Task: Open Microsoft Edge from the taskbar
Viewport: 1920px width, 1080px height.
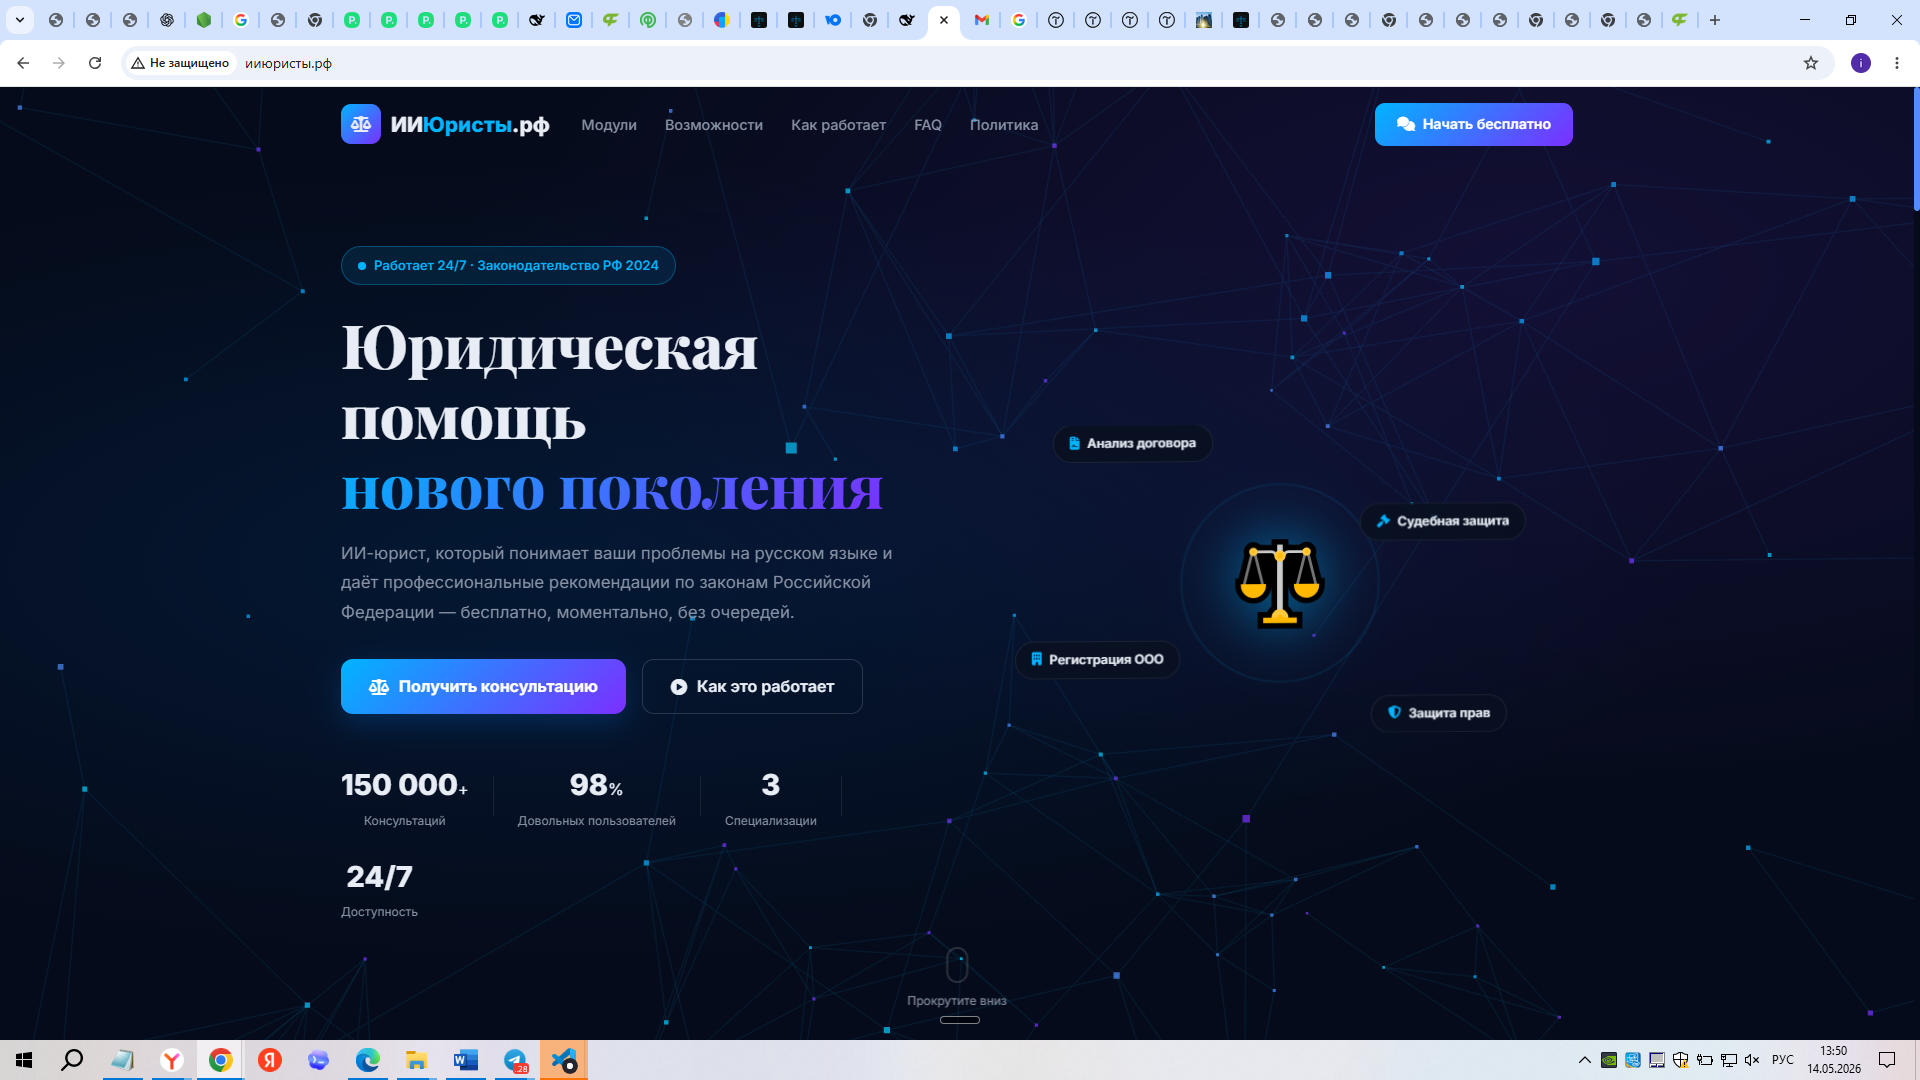Action: pos(368,1060)
